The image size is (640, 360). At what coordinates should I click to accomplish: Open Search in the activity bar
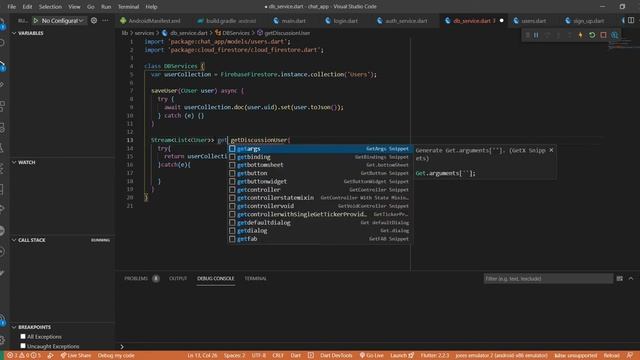[x=2, y=43]
